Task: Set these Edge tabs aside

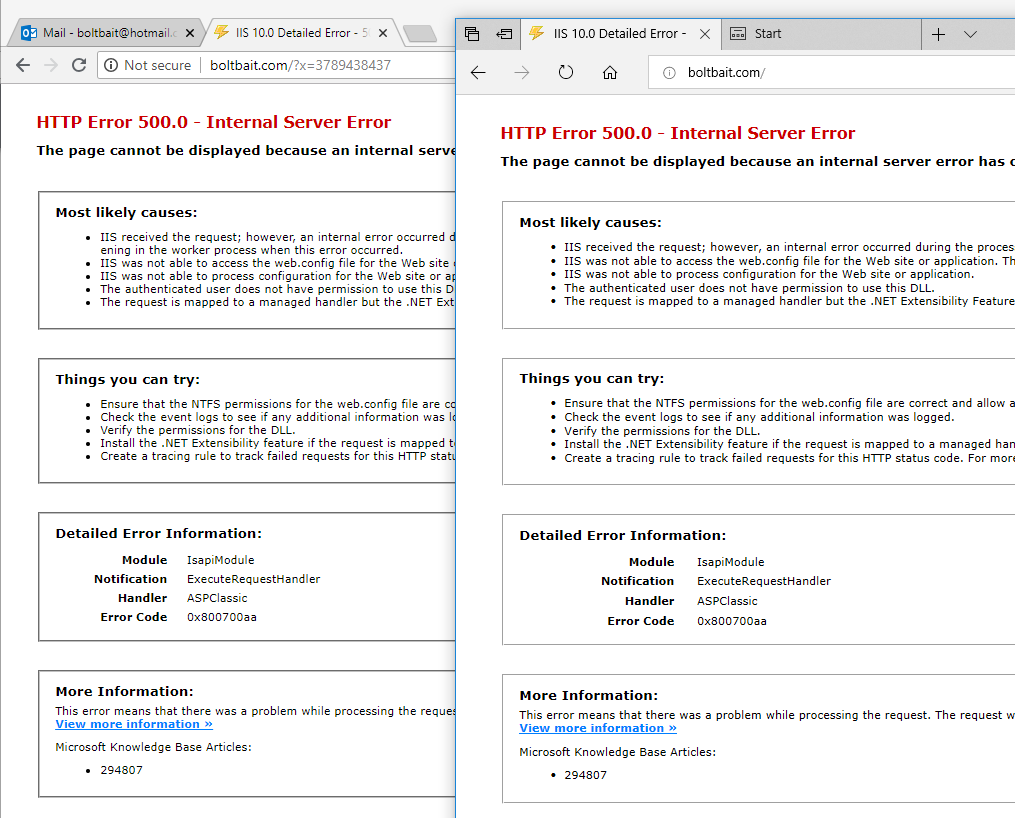Action: 504,34
